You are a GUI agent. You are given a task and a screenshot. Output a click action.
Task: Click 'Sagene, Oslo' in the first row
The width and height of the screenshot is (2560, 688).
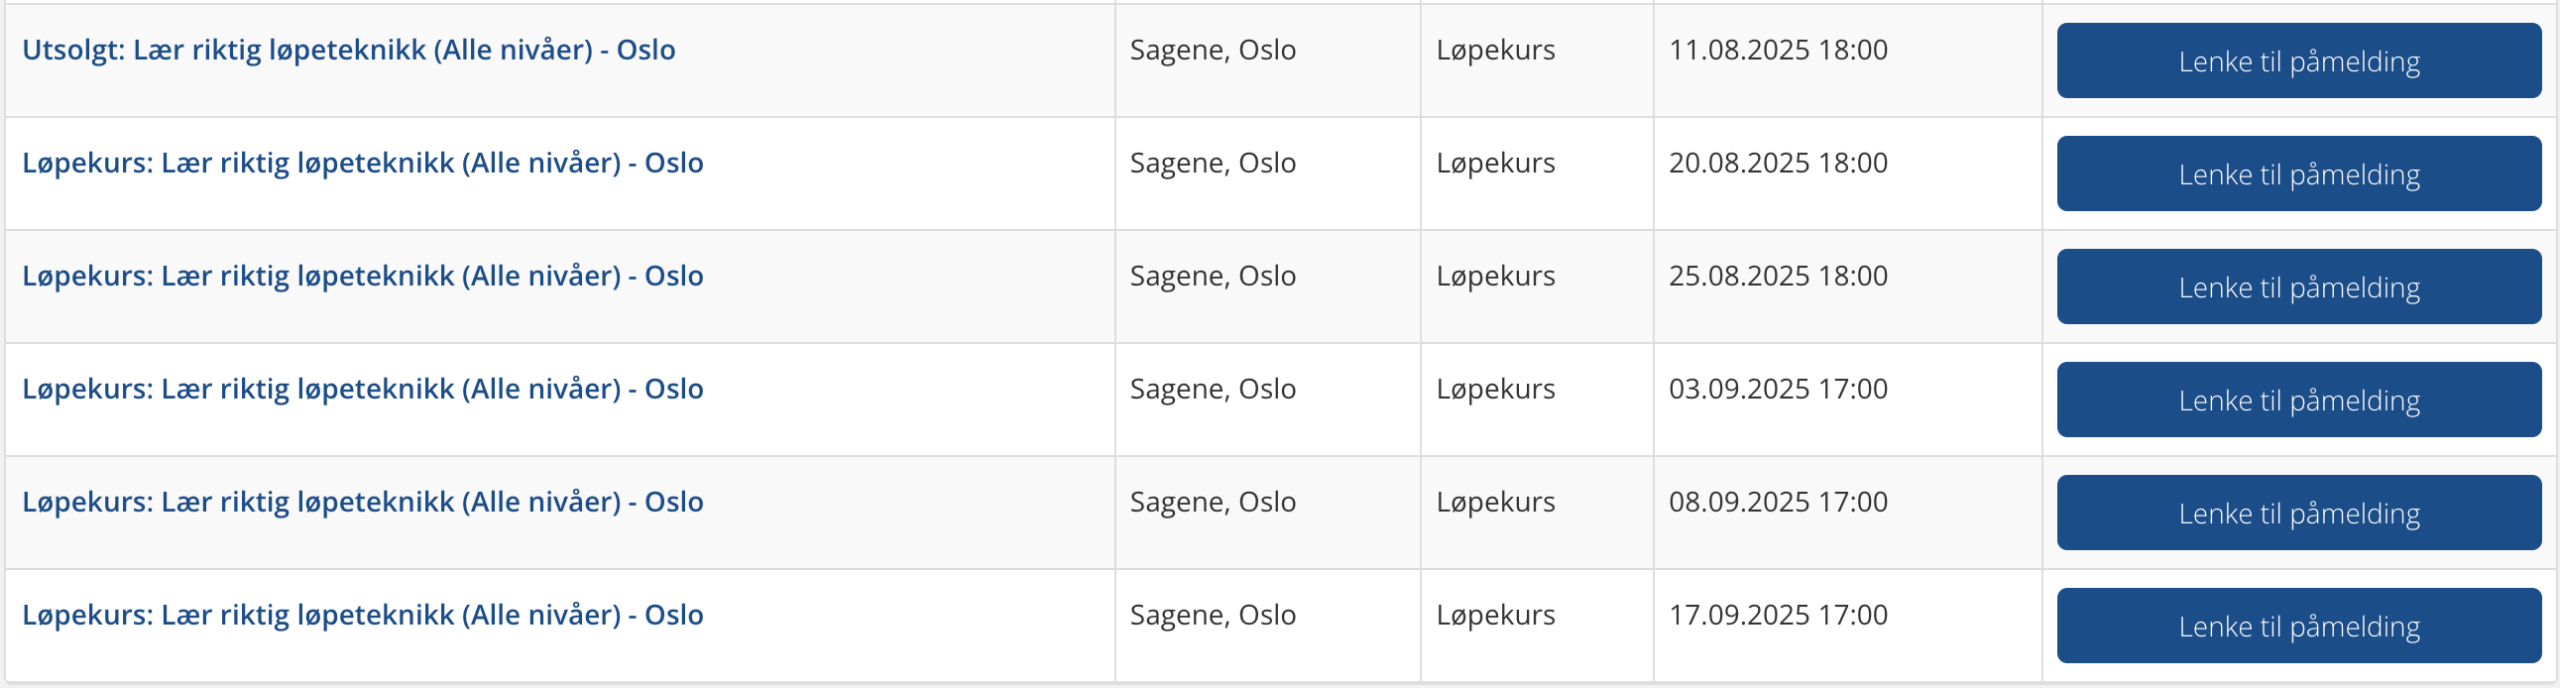[1213, 50]
